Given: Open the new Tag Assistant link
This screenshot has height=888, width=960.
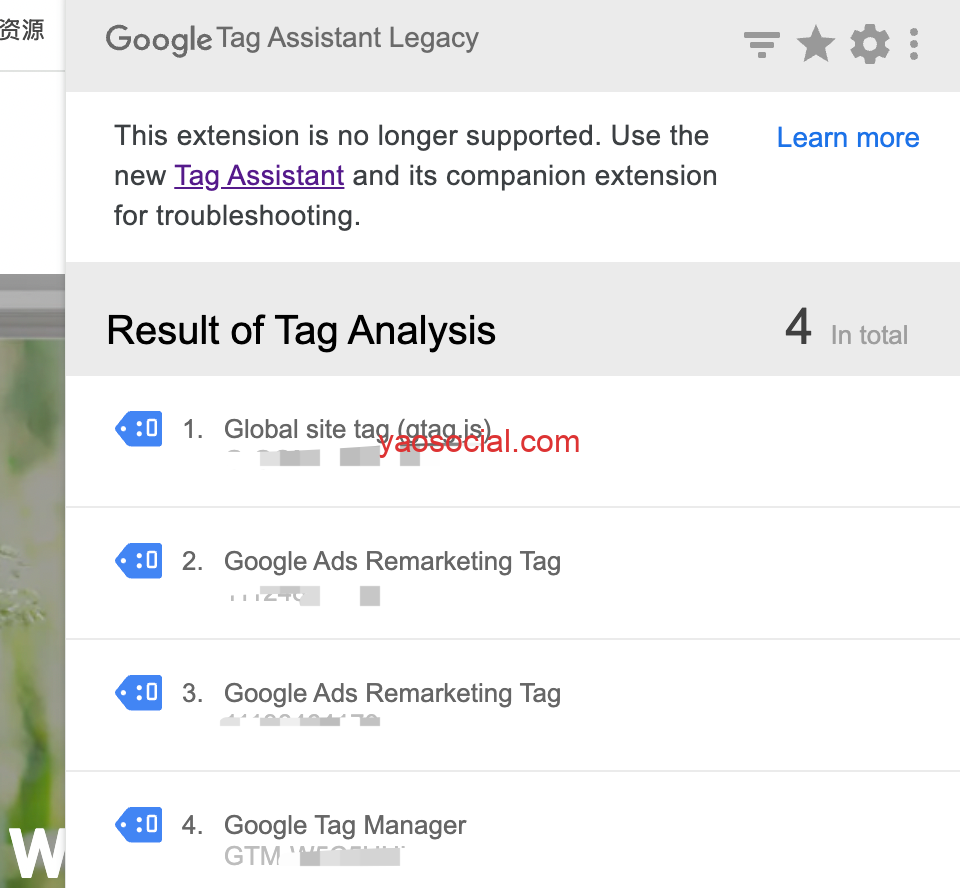Looking at the screenshot, I should [259, 176].
